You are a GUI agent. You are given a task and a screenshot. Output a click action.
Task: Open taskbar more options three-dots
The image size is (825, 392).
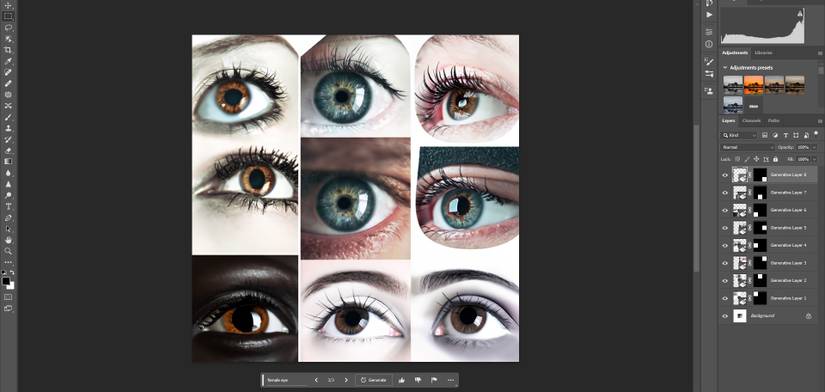coord(450,380)
